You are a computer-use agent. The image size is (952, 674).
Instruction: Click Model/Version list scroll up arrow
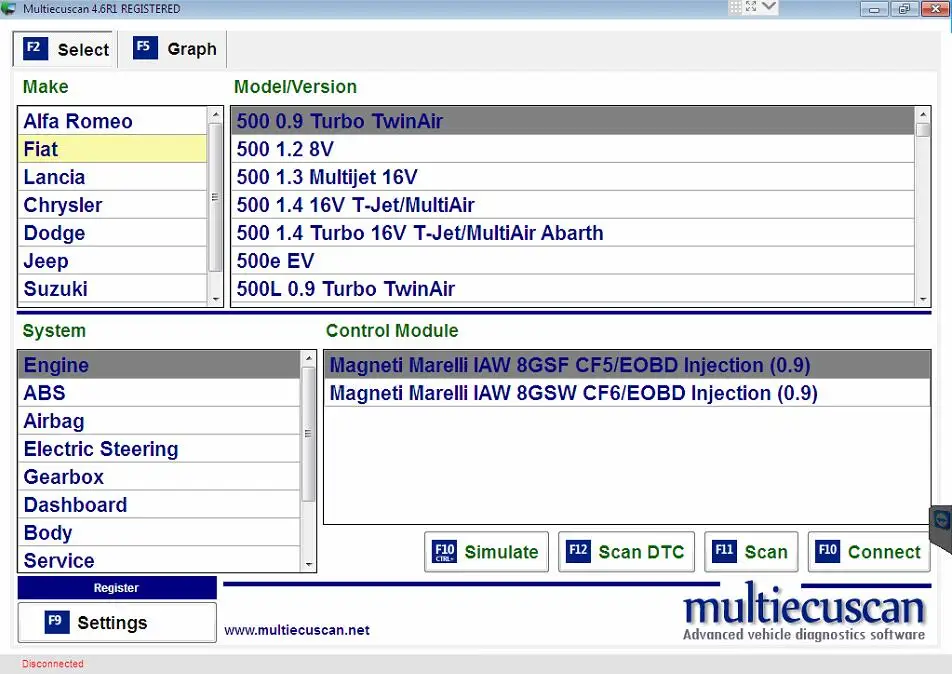923,114
